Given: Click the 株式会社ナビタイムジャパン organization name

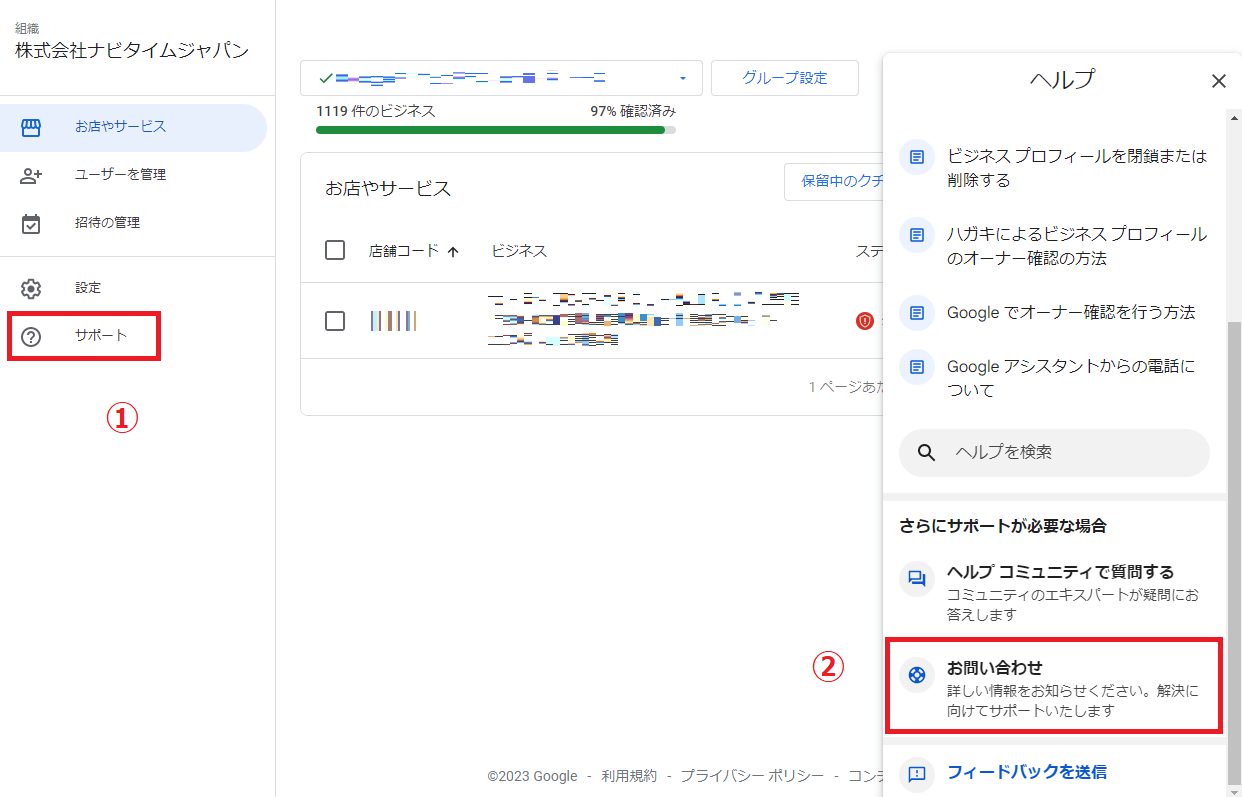Looking at the screenshot, I should click(x=132, y=51).
